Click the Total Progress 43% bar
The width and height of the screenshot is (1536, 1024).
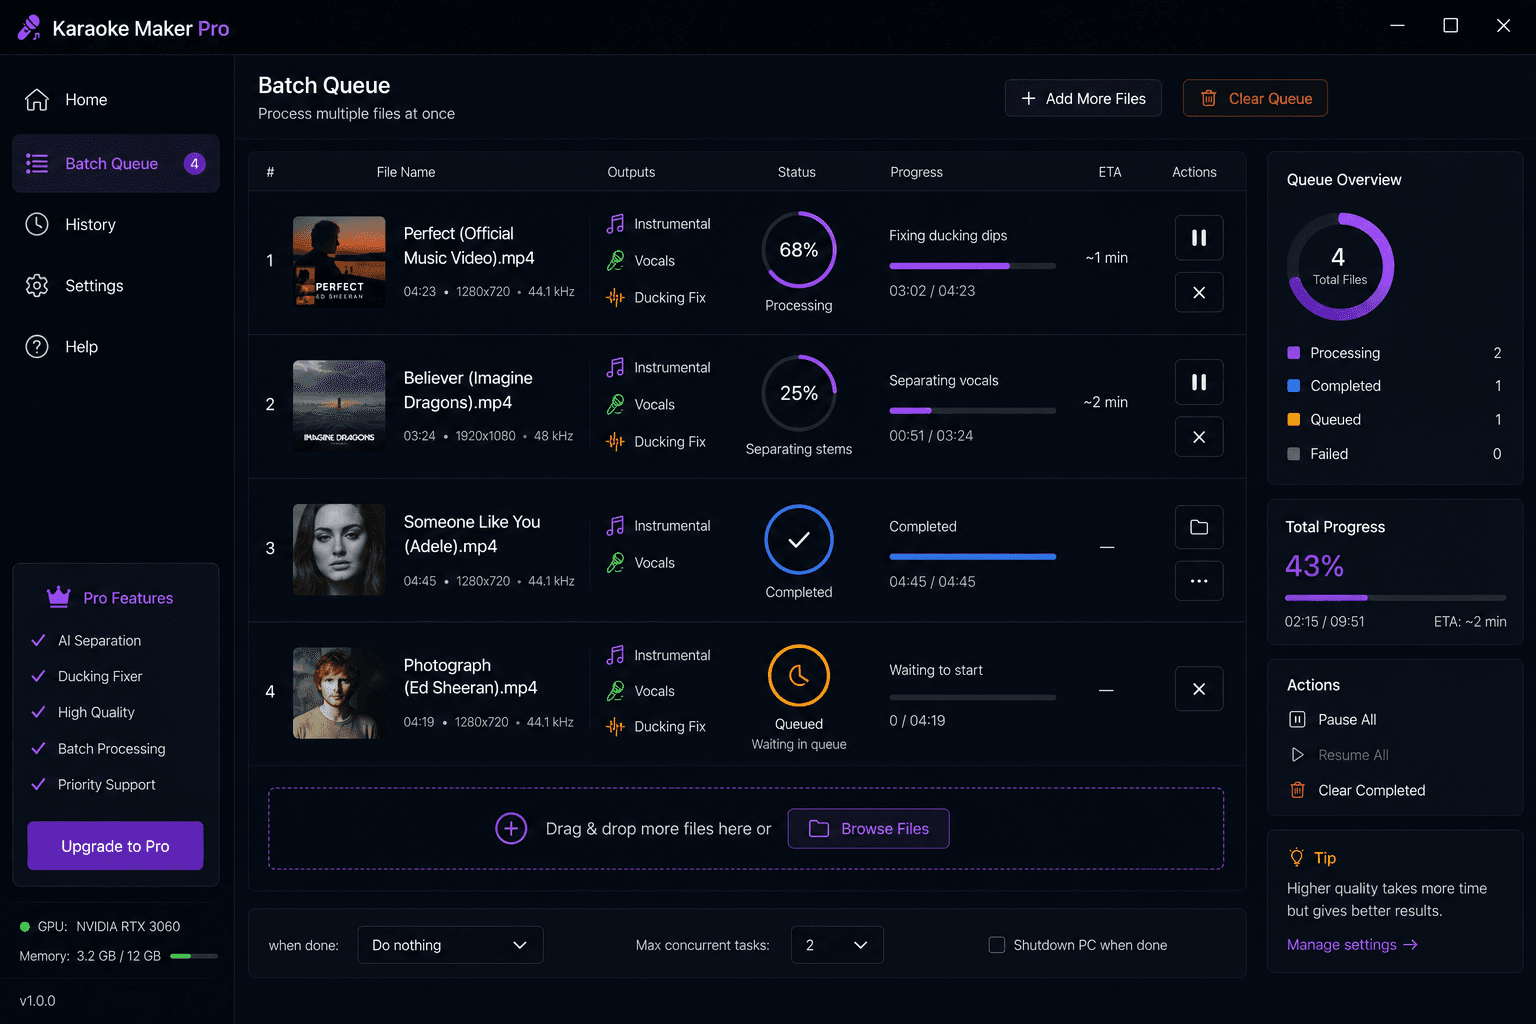point(1395,598)
